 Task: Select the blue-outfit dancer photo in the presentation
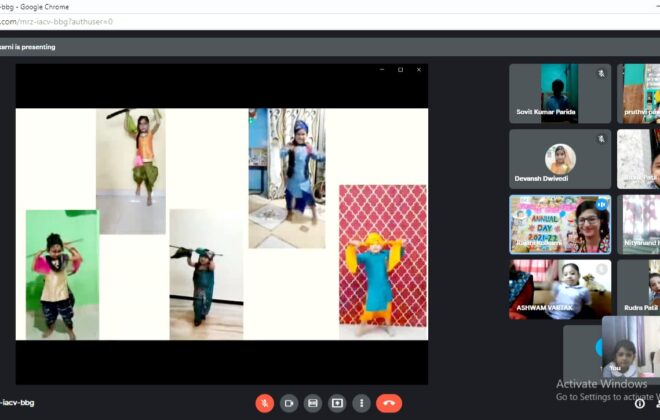pos(287,178)
